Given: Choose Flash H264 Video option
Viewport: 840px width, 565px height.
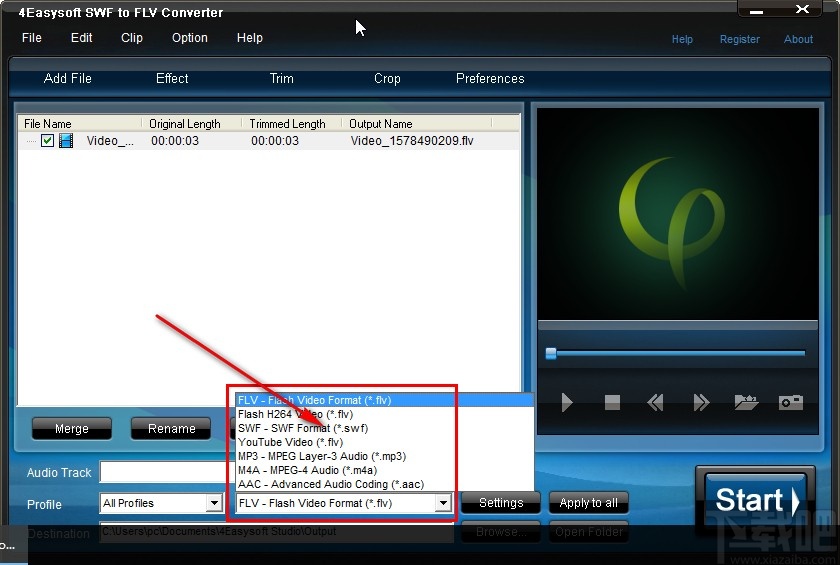Looking at the screenshot, I should tap(385, 414).
